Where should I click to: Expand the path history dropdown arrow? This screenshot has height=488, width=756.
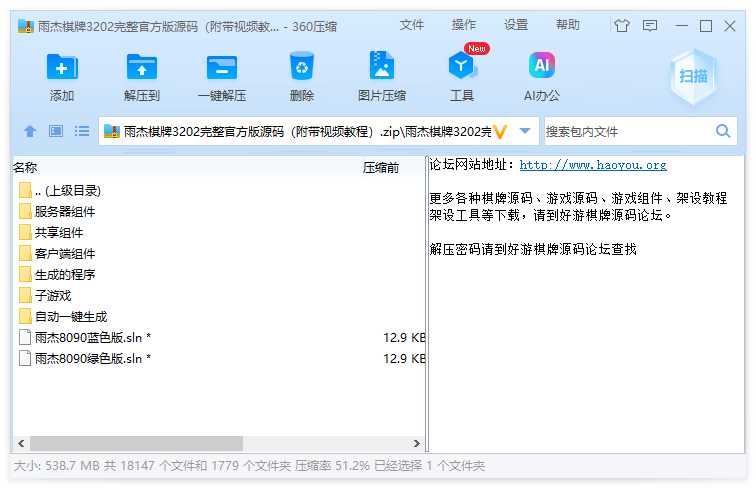coord(525,131)
